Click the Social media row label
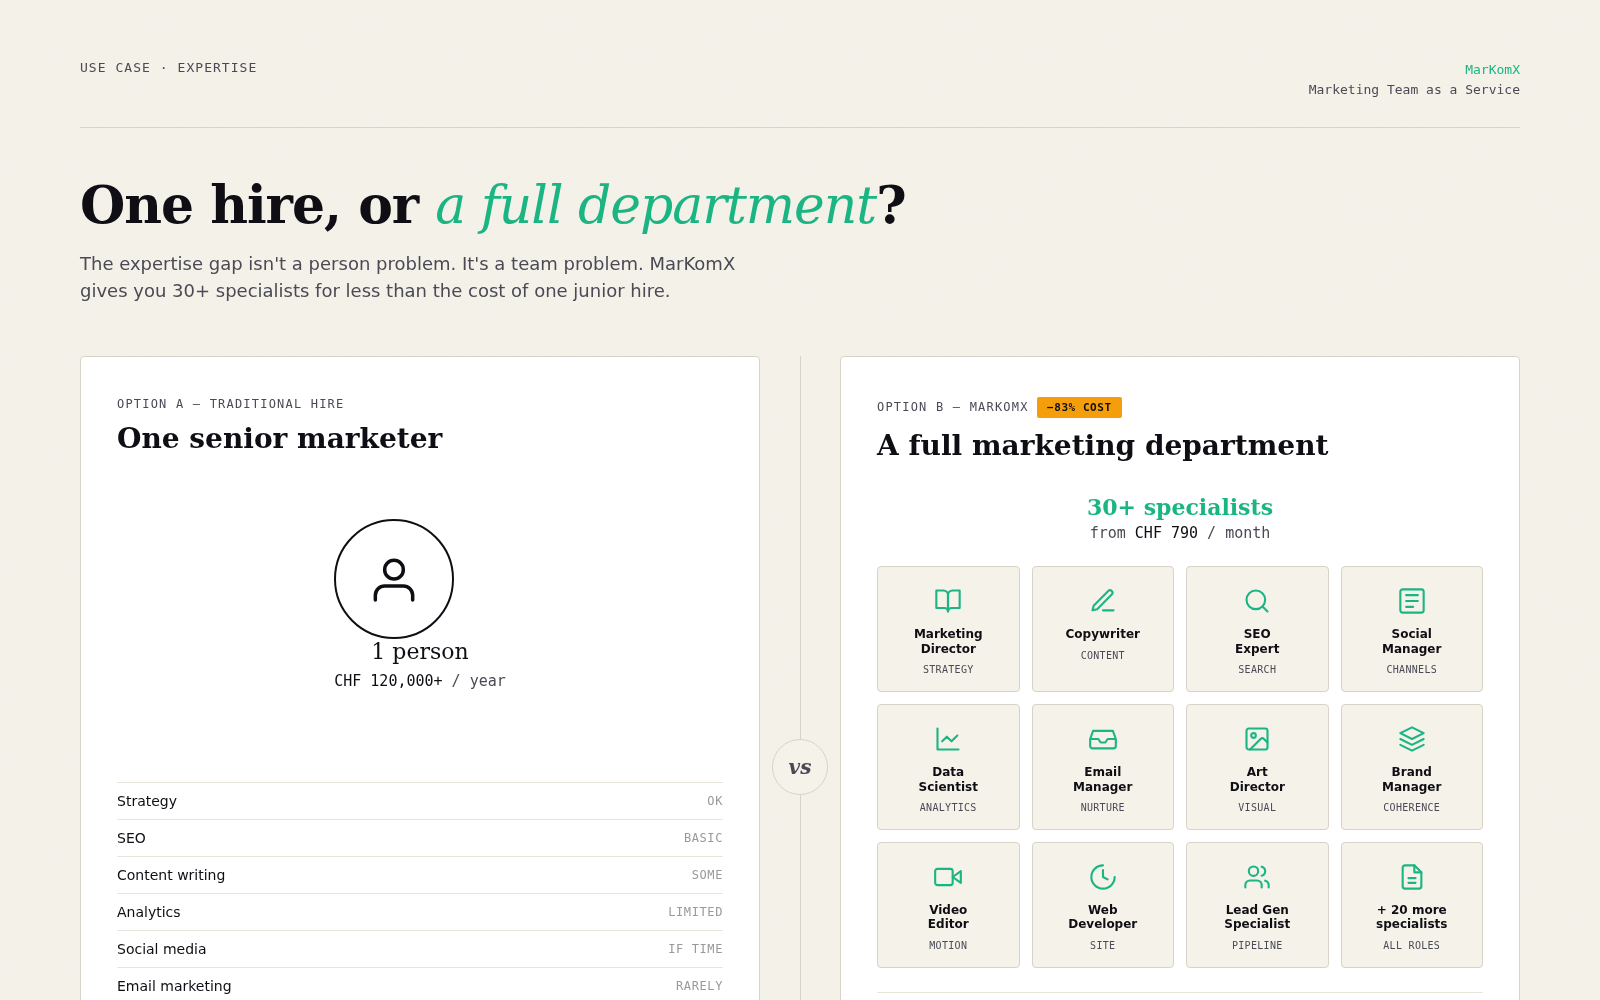This screenshot has width=1600, height=1000. pos(162,949)
